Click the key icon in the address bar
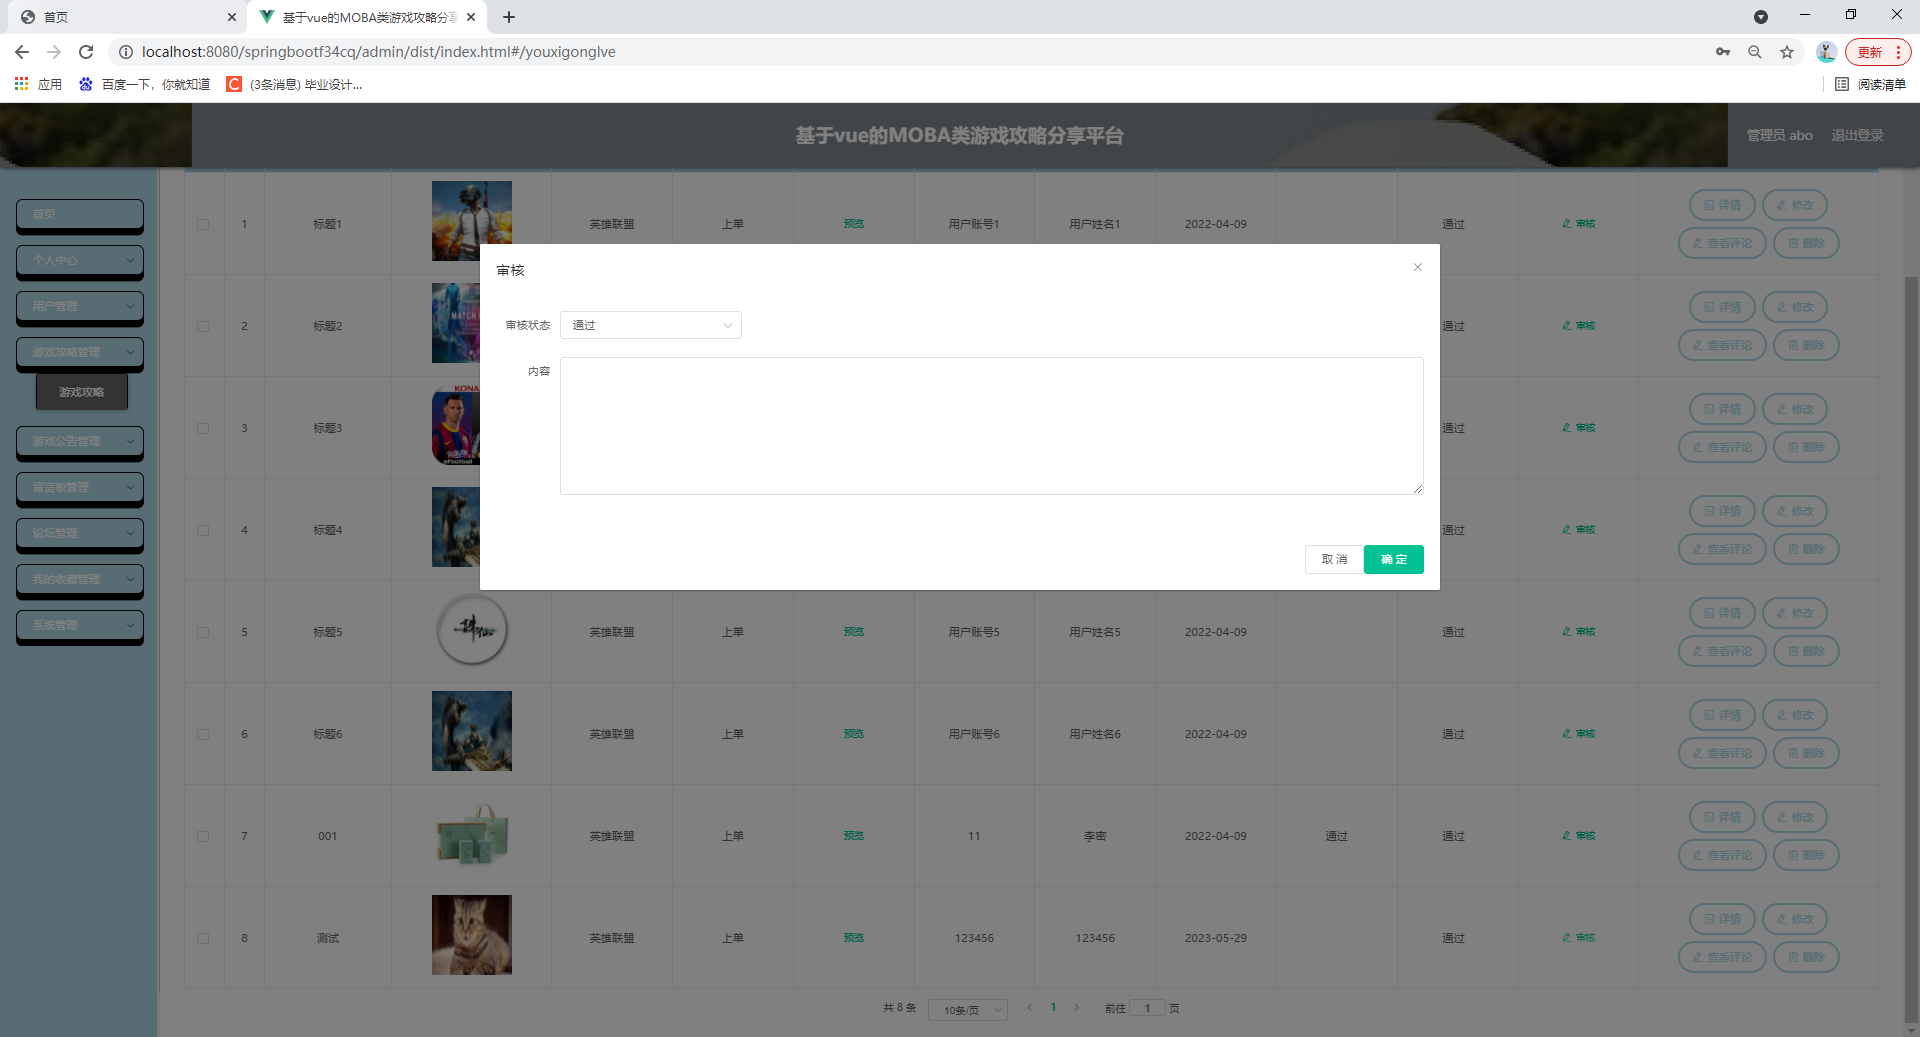The image size is (1920, 1037). (1723, 52)
